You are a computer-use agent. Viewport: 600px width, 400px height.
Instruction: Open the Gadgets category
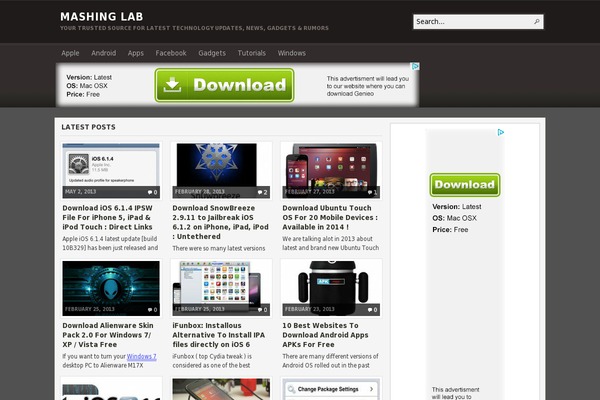pyautogui.click(x=212, y=53)
